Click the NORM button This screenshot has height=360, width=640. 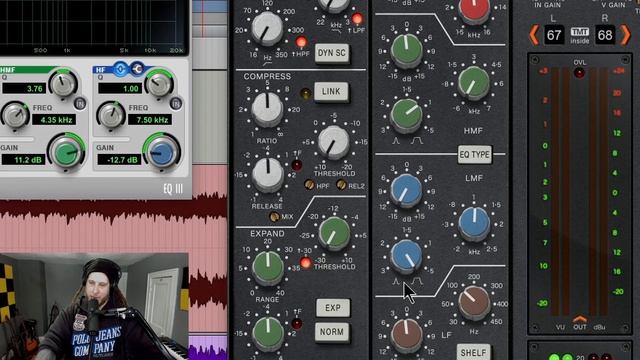[332, 332]
